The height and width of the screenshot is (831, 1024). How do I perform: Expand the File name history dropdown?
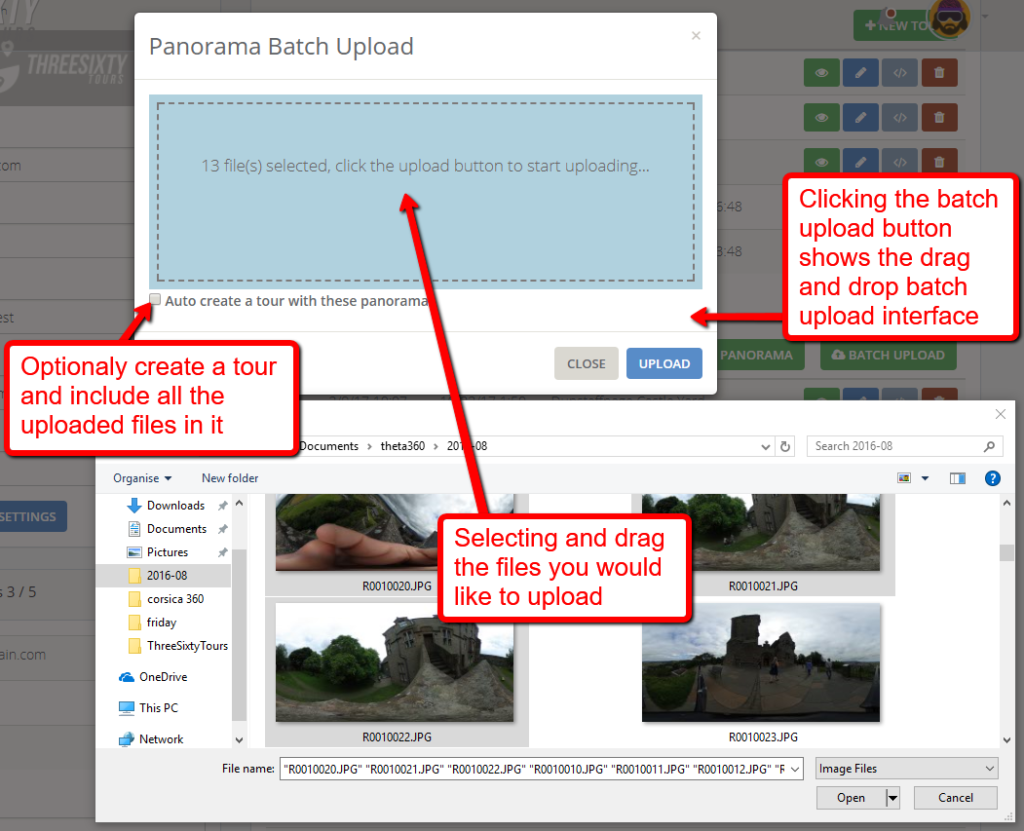(x=795, y=769)
